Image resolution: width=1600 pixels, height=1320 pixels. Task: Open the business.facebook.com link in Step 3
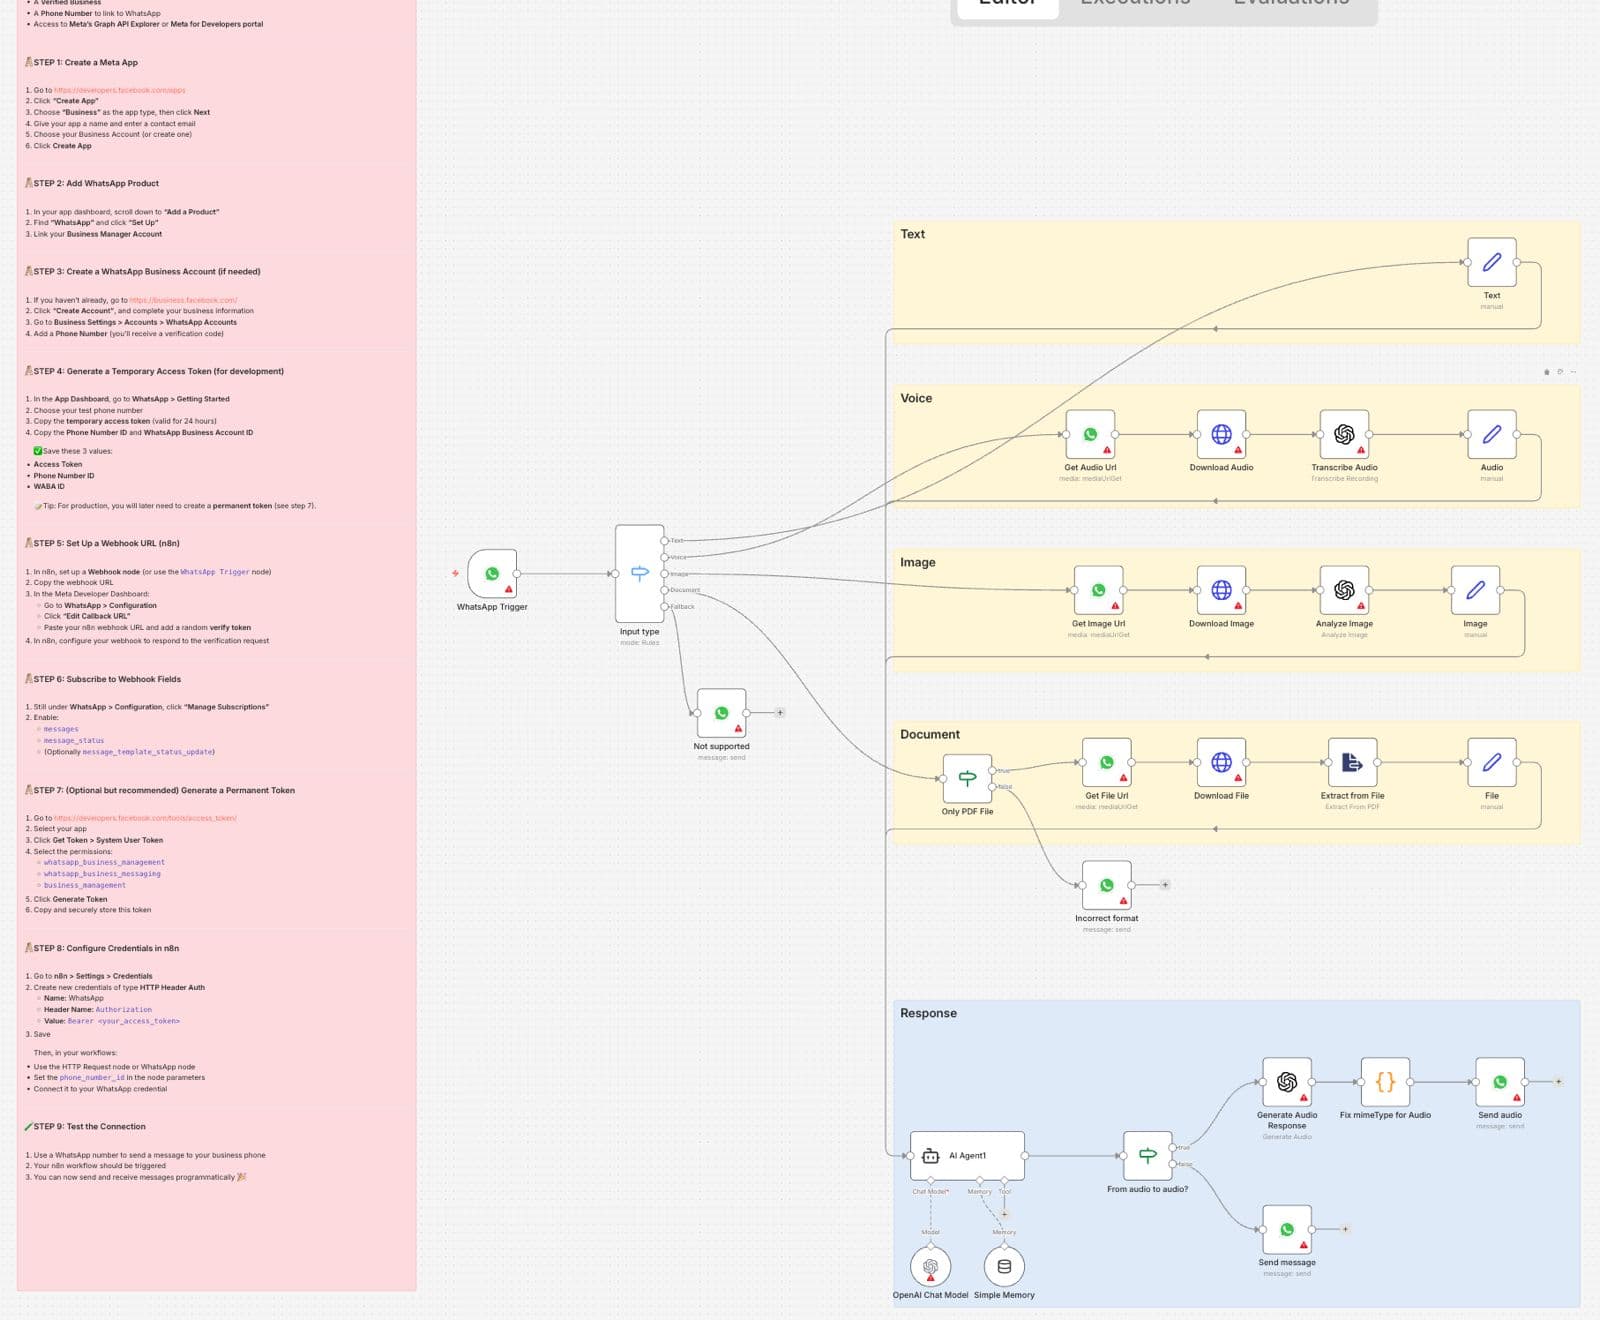pos(183,300)
